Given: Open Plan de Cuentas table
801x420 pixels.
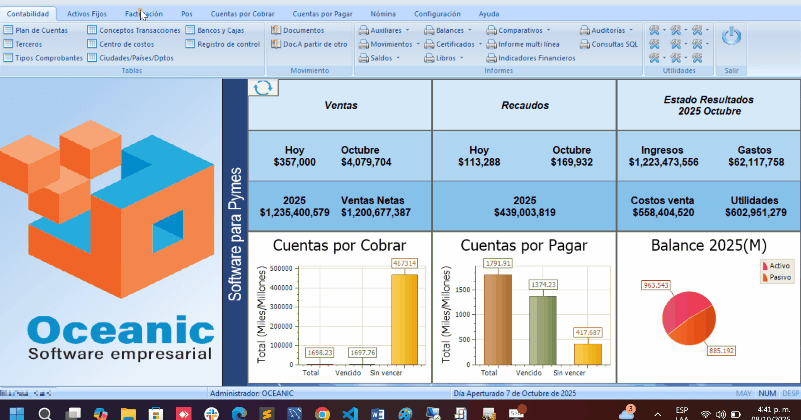Looking at the screenshot, I should click(x=40, y=31).
